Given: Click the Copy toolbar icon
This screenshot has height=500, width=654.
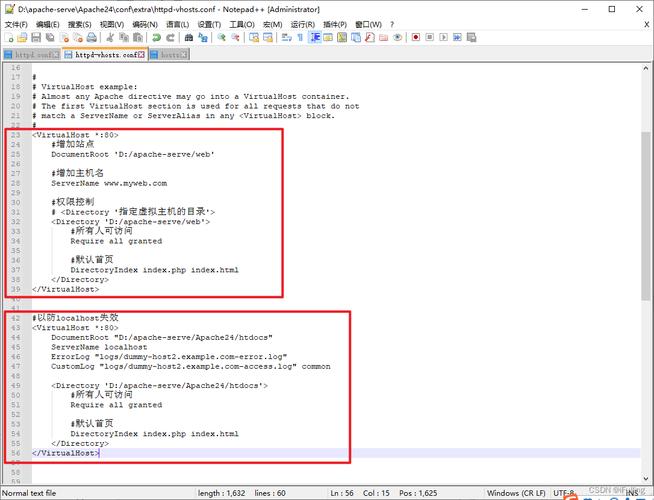Looking at the screenshot, I should click(x=124, y=38).
